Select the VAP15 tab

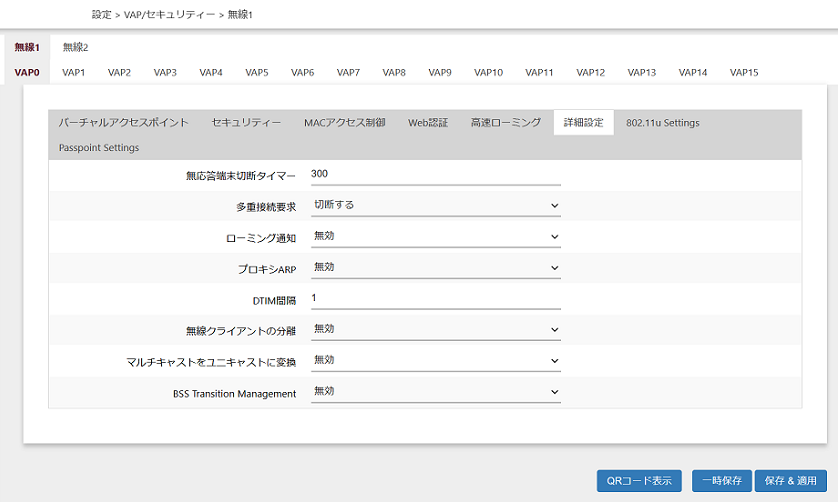pyautogui.click(x=744, y=72)
